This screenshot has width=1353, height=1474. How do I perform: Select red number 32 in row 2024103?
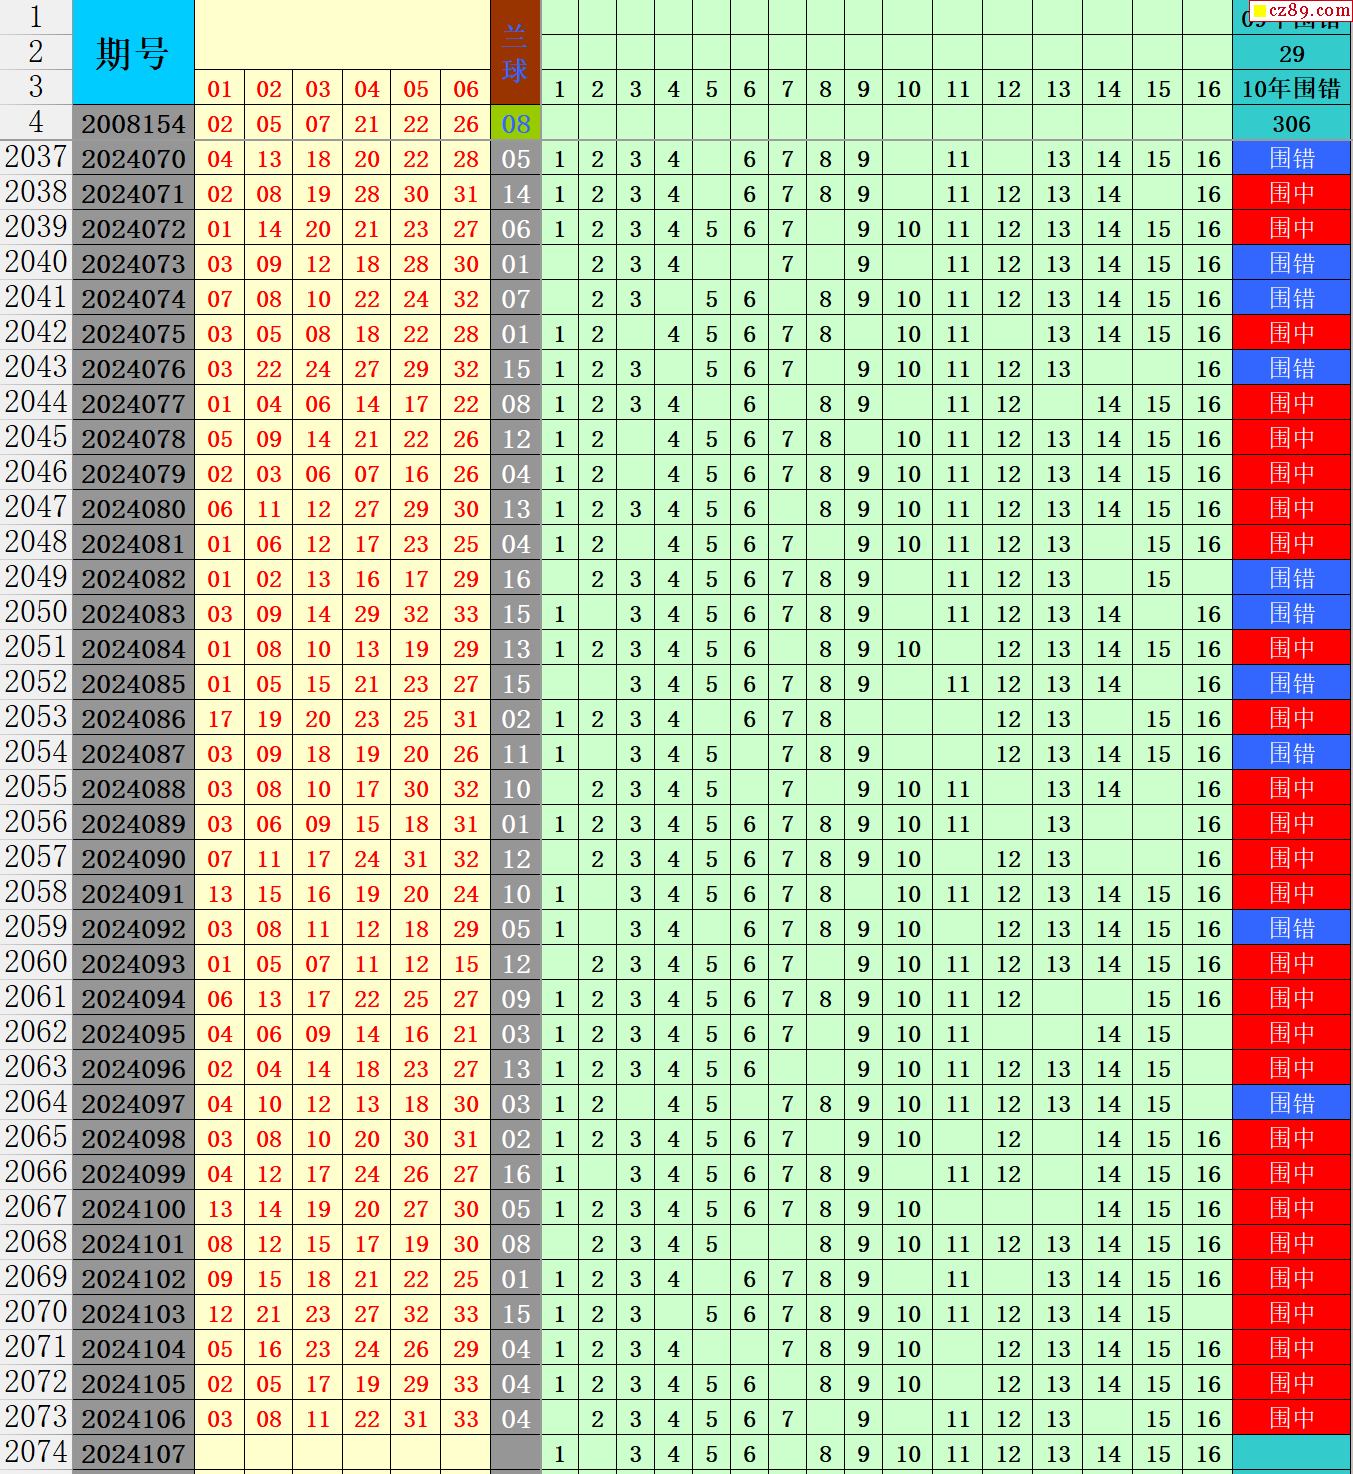click(x=416, y=1314)
